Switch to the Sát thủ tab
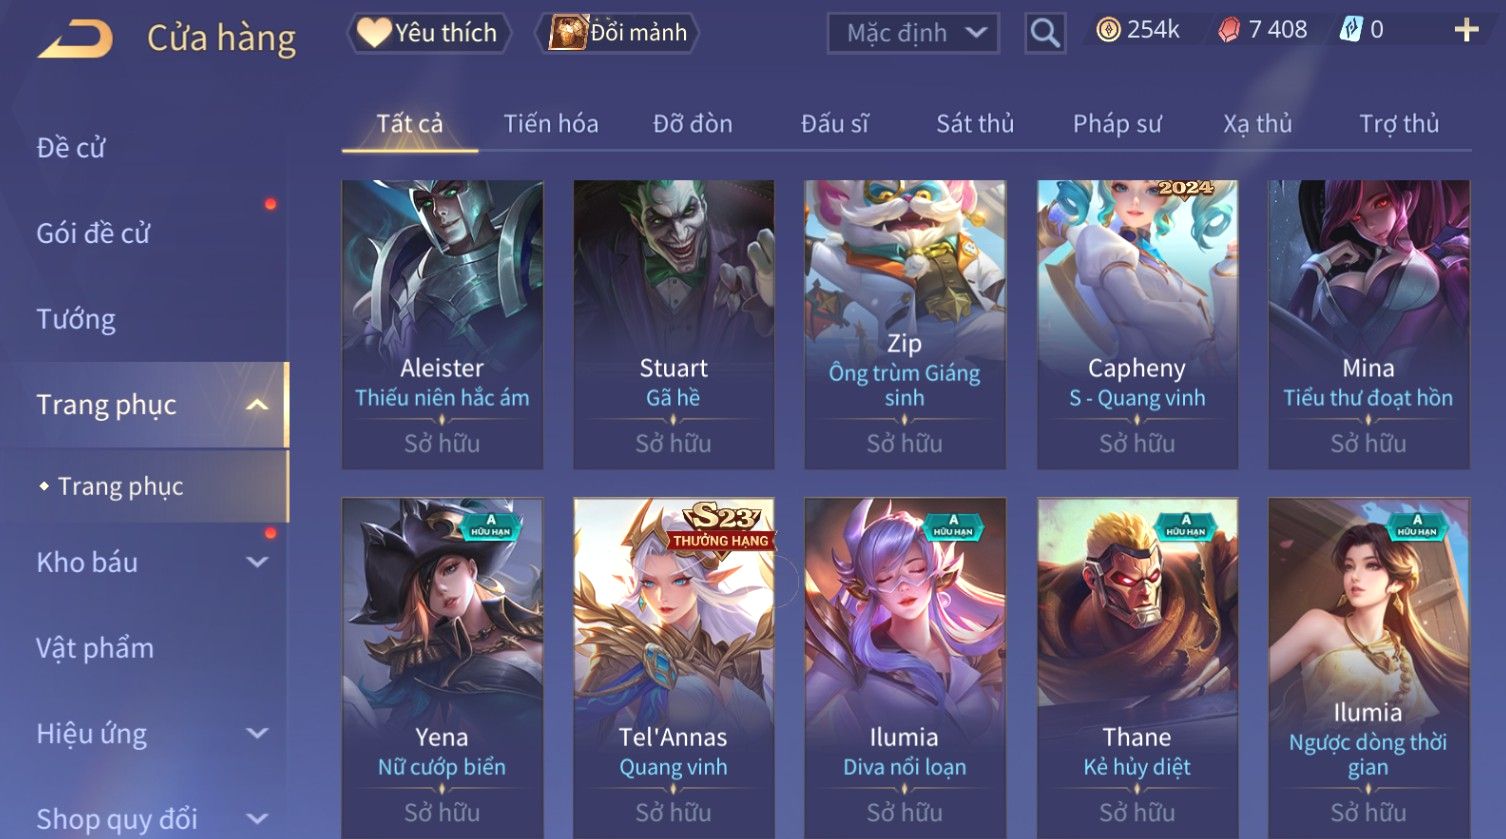Viewport: 1506px width, 839px height. (x=975, y=124)
